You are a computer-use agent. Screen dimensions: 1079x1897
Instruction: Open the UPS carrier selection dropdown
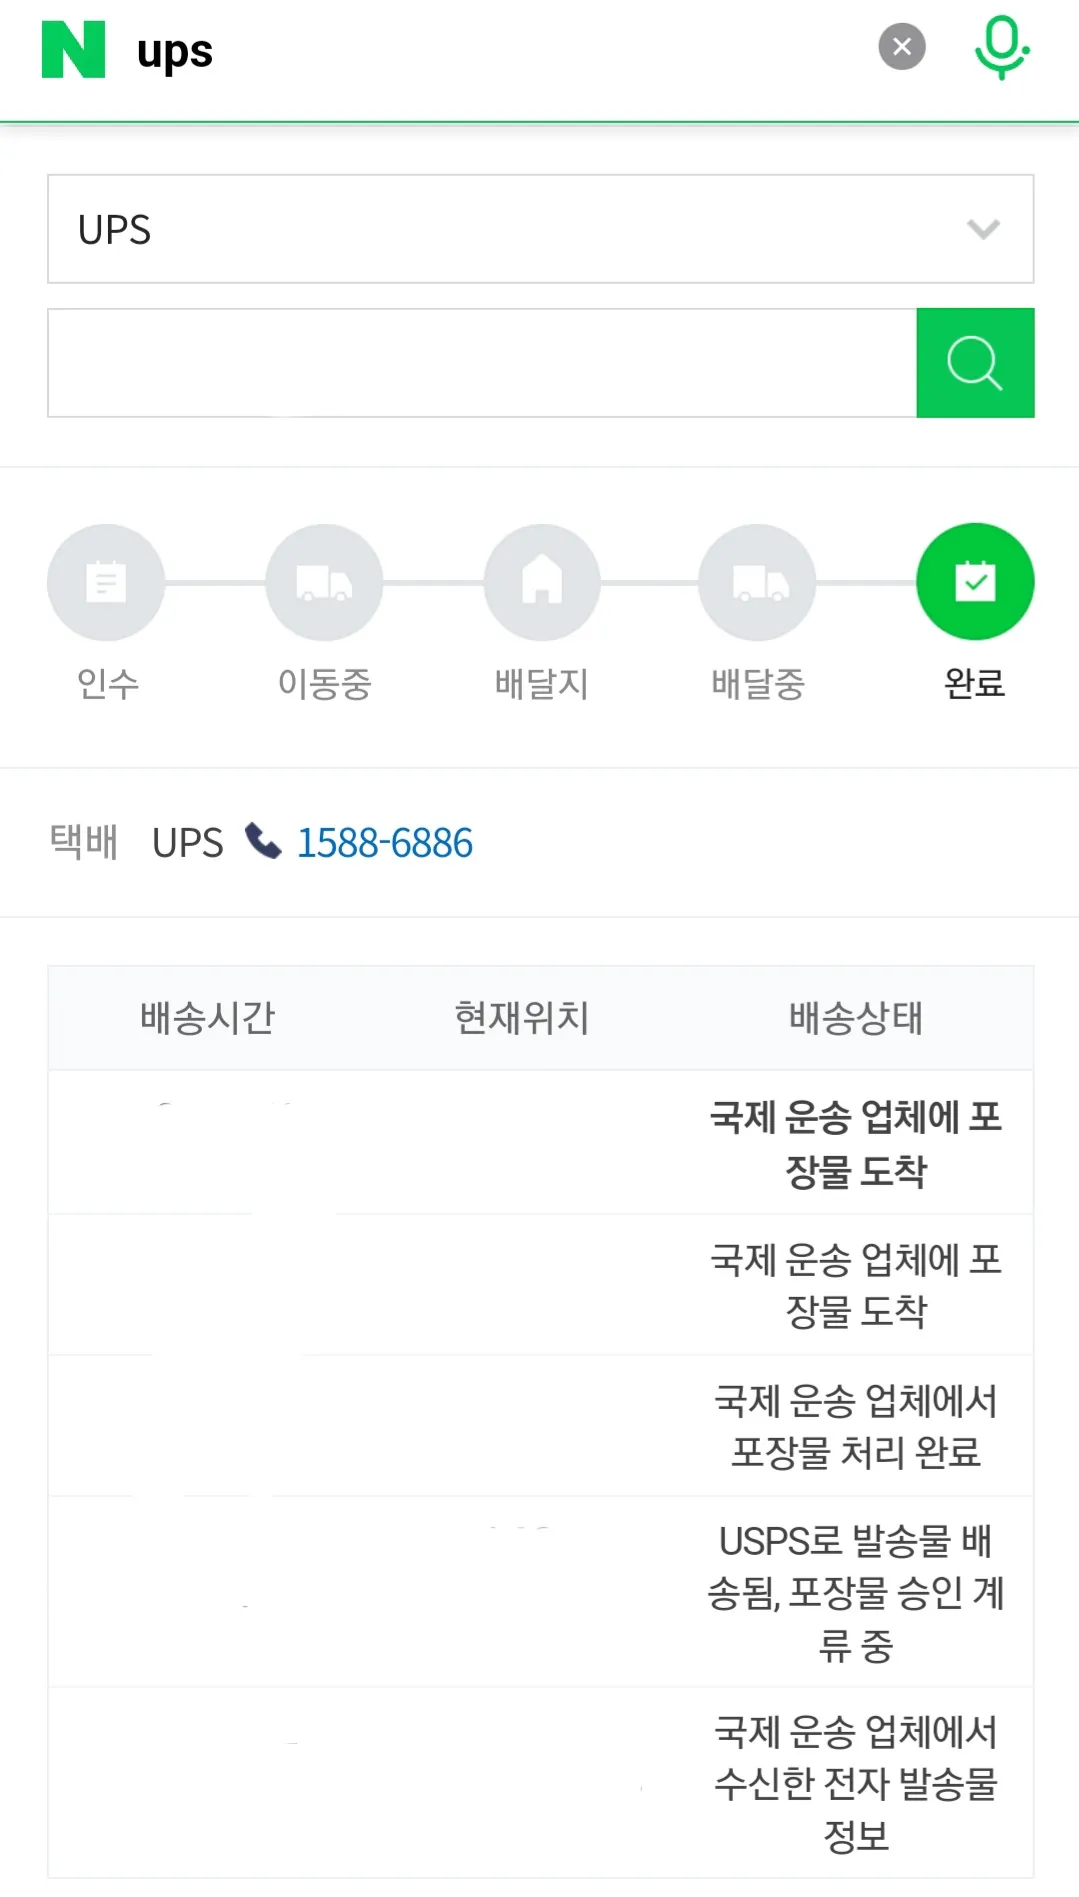(x=540, y=229)
